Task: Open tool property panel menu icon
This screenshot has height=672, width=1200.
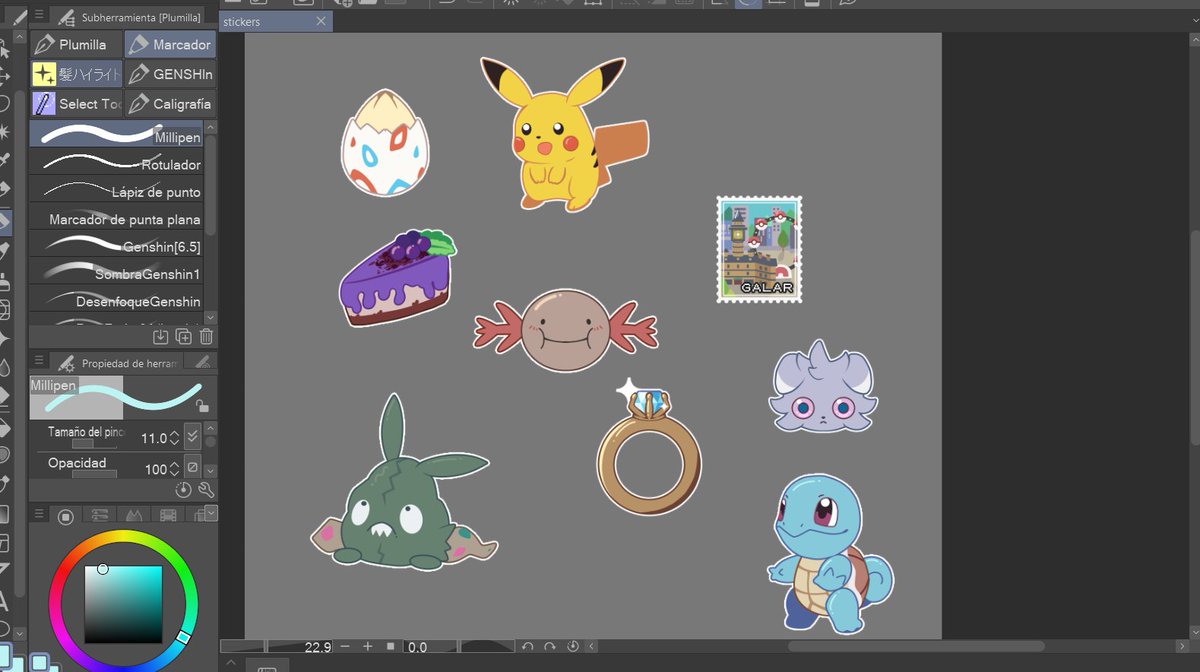Action: point(39,362)
